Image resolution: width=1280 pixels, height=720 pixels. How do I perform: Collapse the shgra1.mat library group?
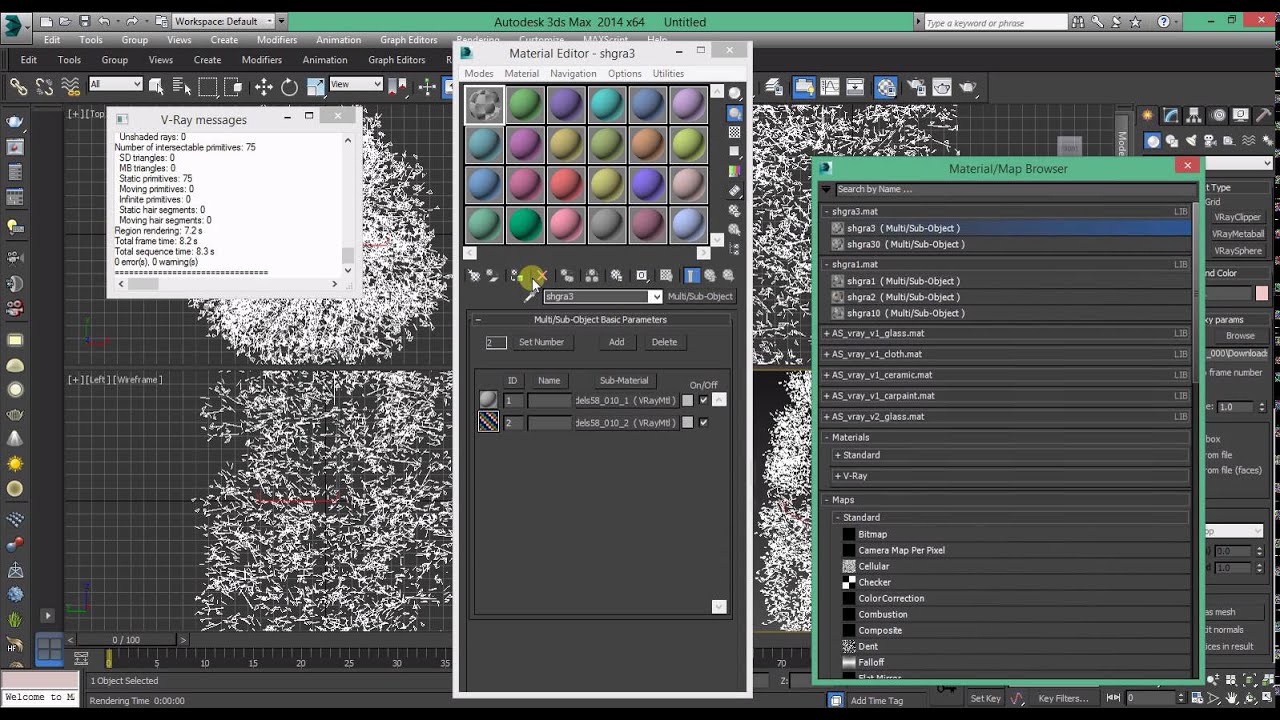[827, 265]
